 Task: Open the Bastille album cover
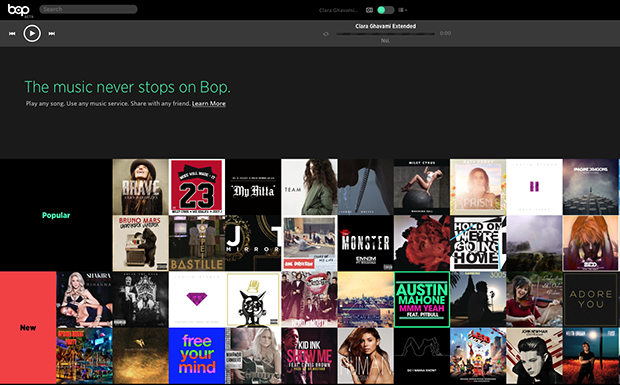coord(197,243)
